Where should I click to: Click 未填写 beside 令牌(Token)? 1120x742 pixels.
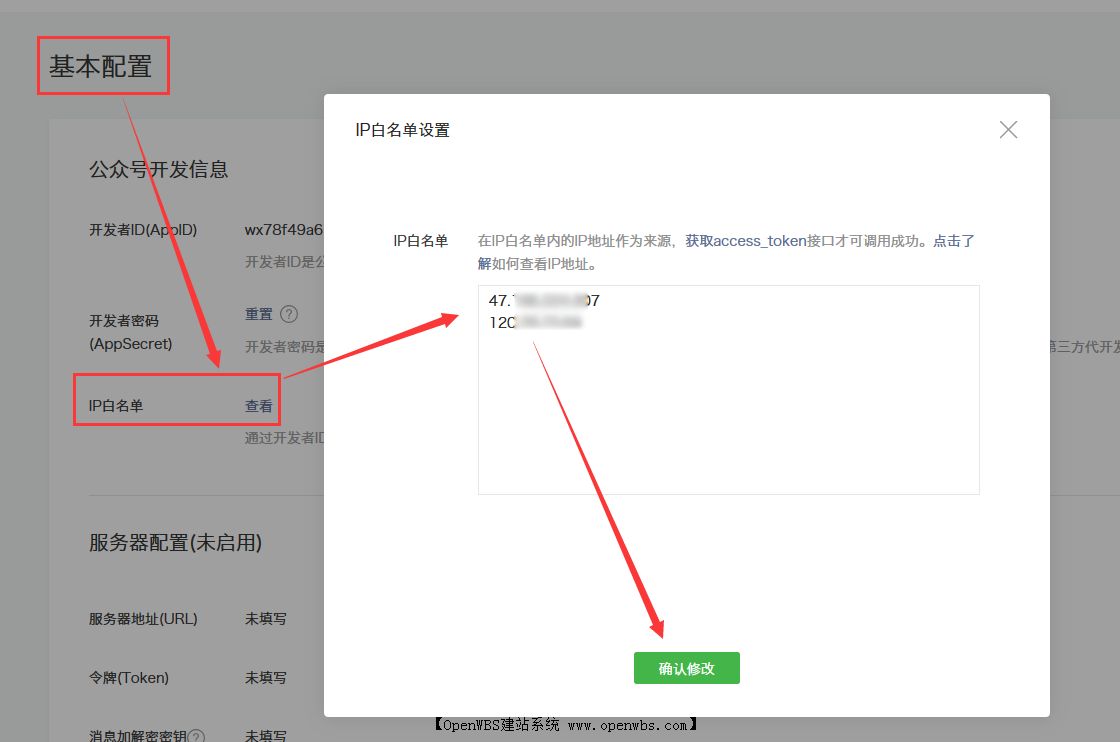tap(264, 677)
